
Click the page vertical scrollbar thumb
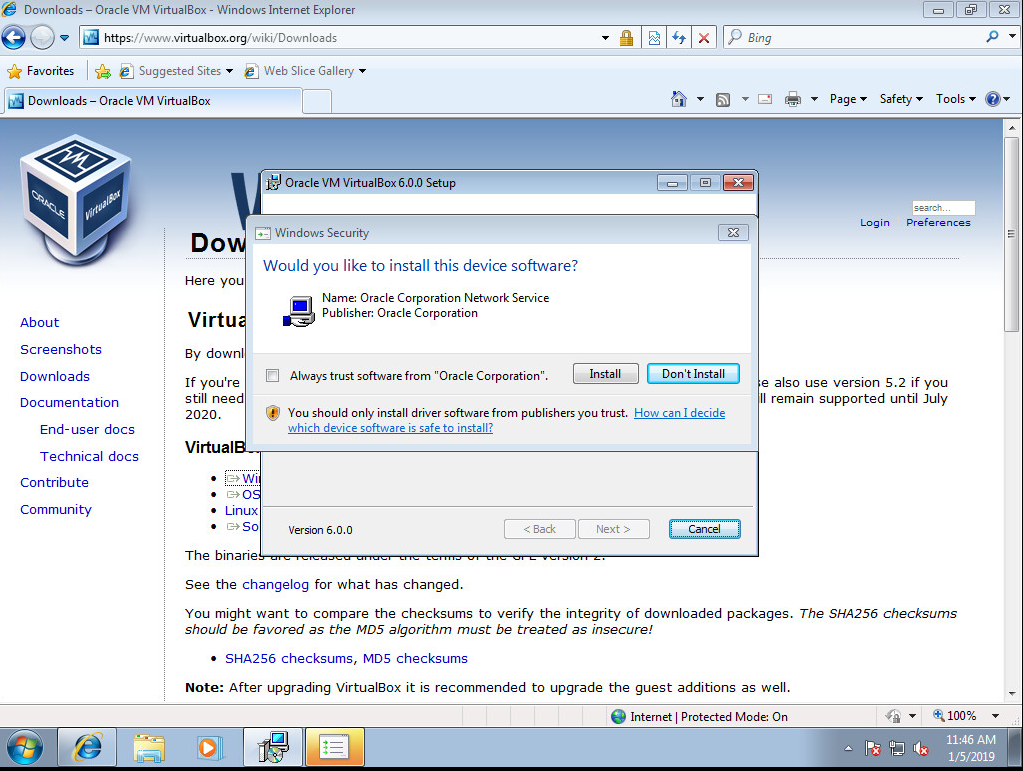pos(1011,235)
